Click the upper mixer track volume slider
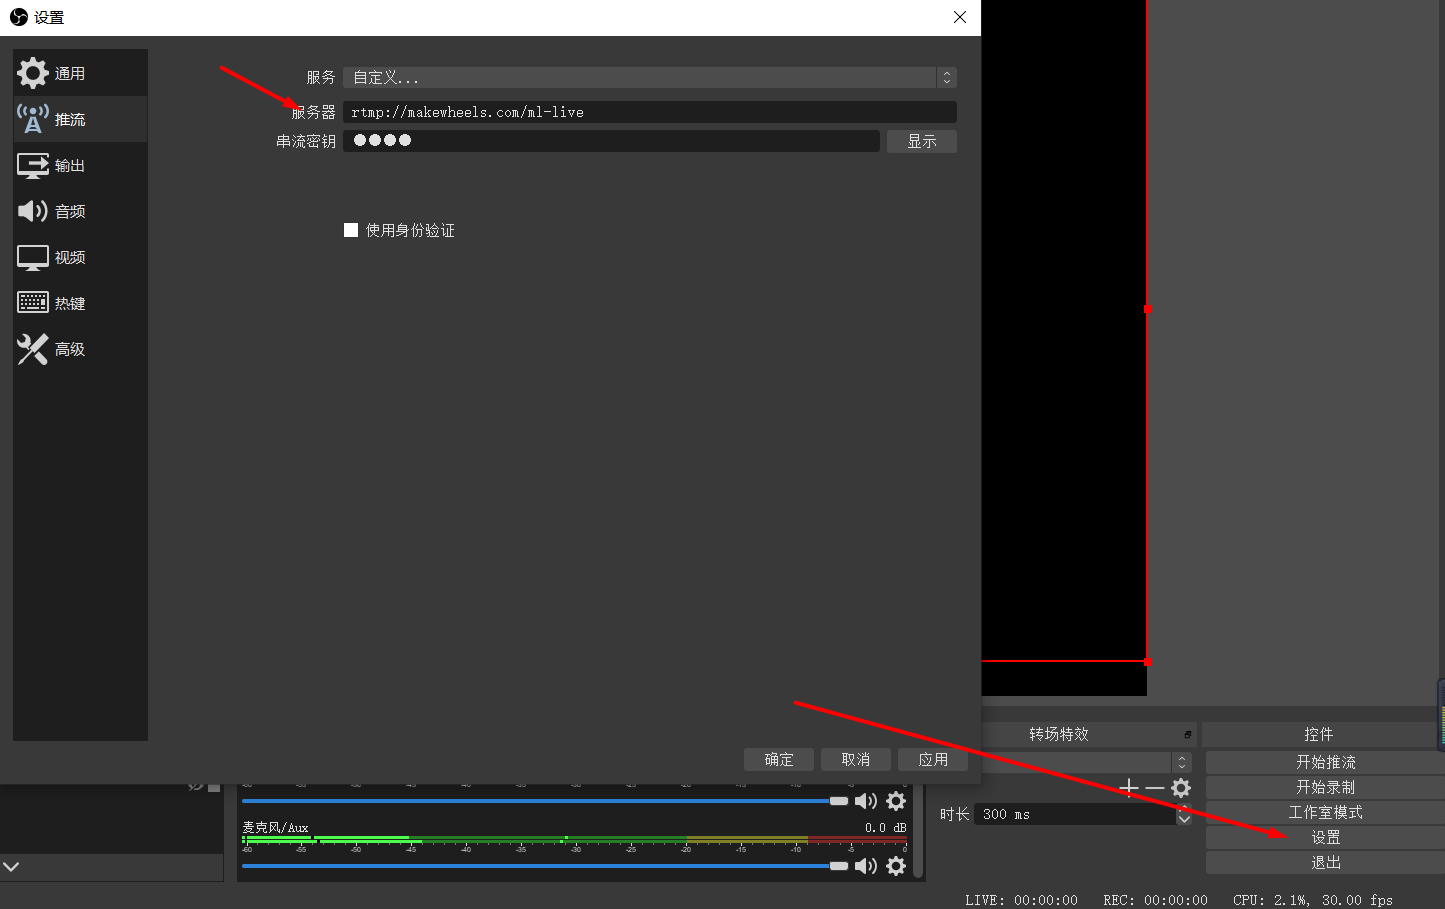 coord(545,801)
